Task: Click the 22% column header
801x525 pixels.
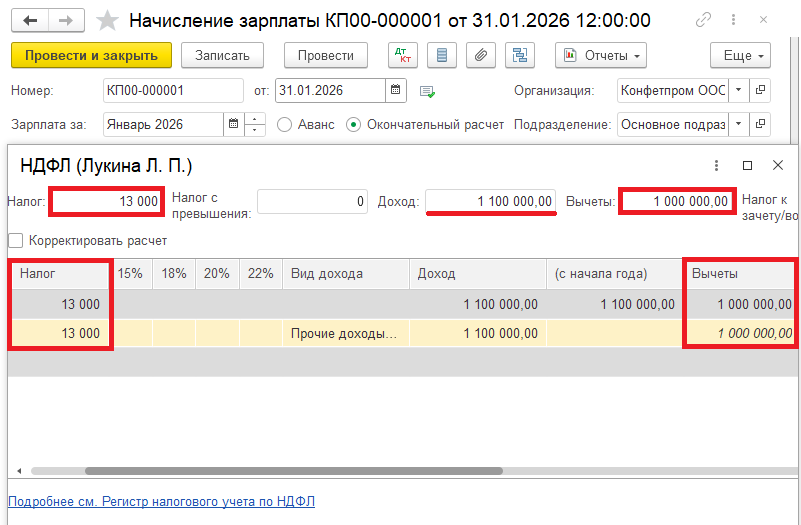Action: (x=261, y=274)
